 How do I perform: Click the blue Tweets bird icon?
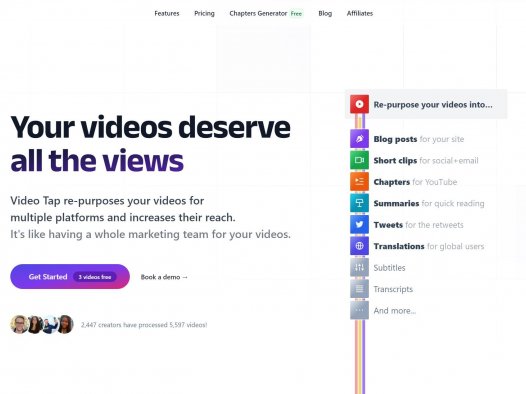coord(359,225)
